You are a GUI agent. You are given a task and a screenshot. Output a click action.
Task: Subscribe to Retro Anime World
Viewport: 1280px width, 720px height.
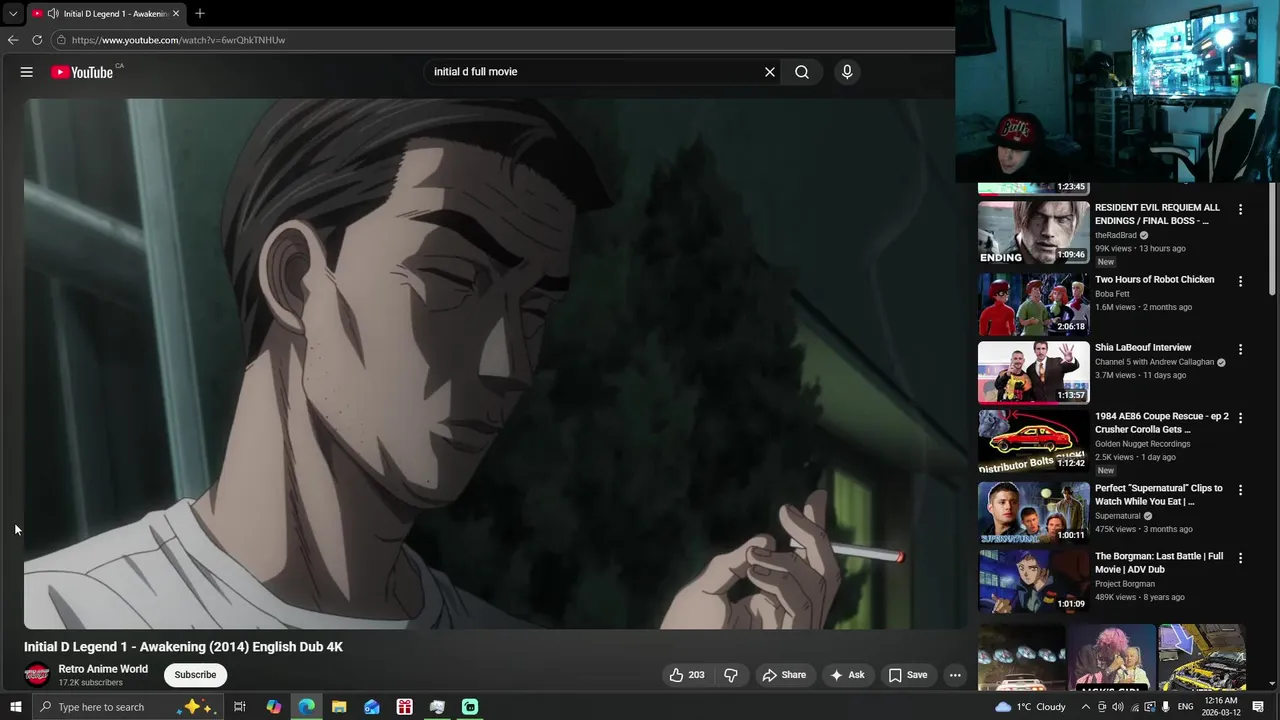(195, 675)
